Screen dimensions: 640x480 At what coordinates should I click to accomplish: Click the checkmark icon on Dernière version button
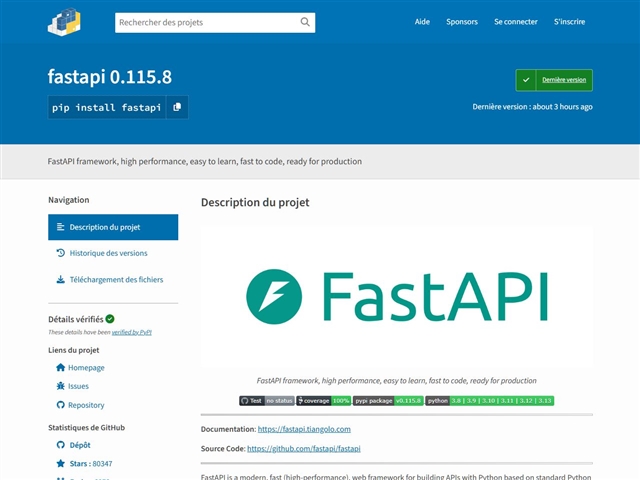click(526, 80)
